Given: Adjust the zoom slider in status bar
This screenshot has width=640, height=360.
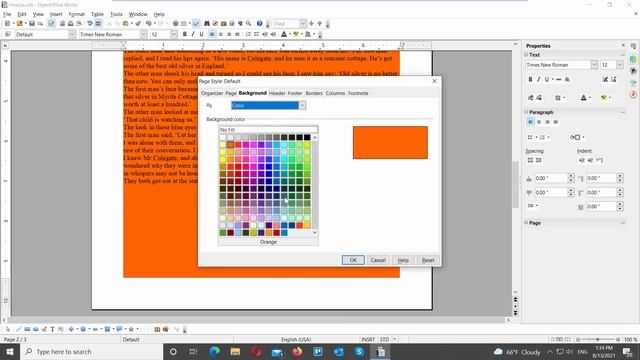Looking at the screenshot, I should tap(598, 339).
